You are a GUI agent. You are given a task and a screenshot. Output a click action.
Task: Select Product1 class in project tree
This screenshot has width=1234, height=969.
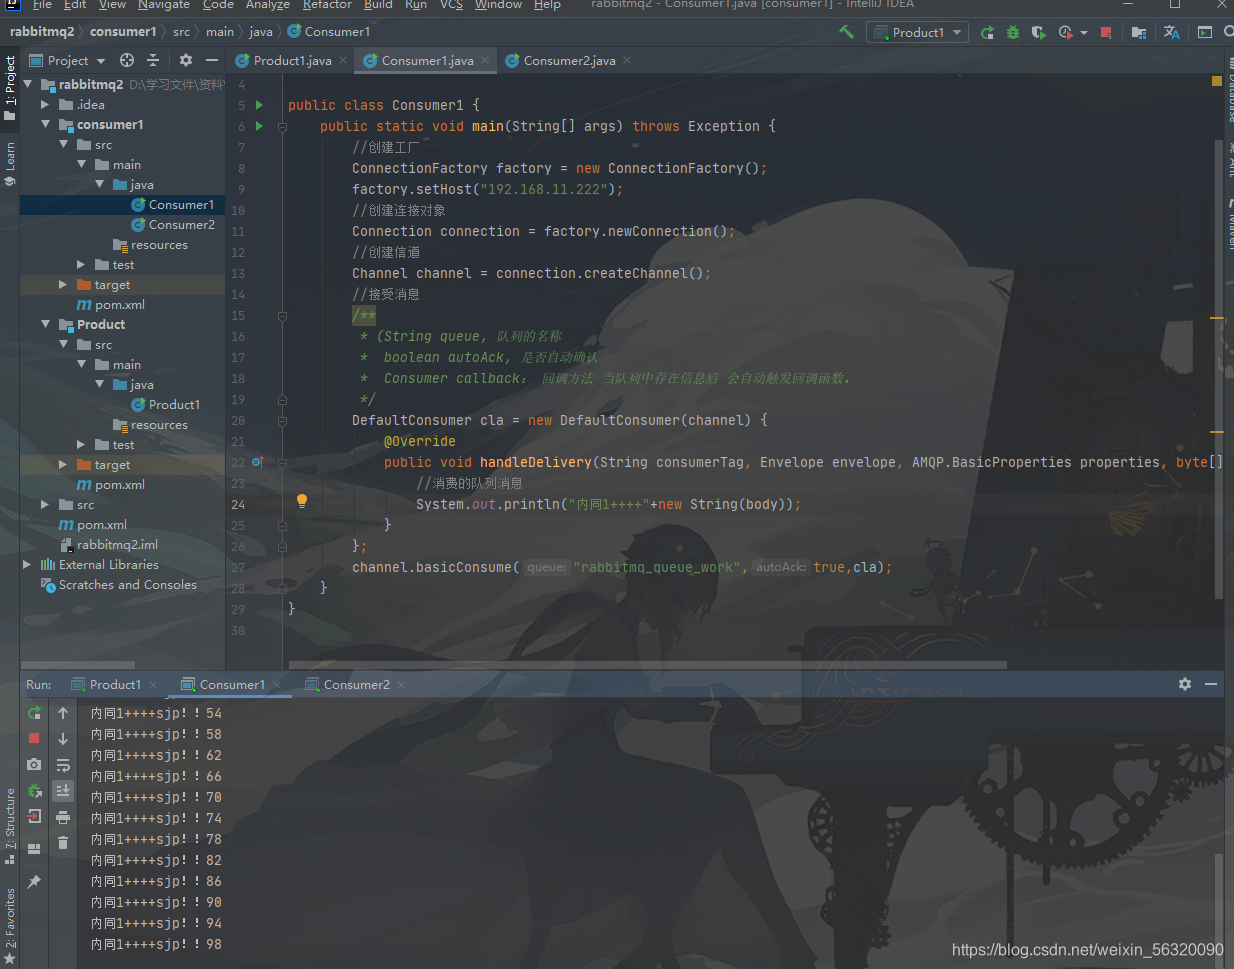(x=174, y=404)
